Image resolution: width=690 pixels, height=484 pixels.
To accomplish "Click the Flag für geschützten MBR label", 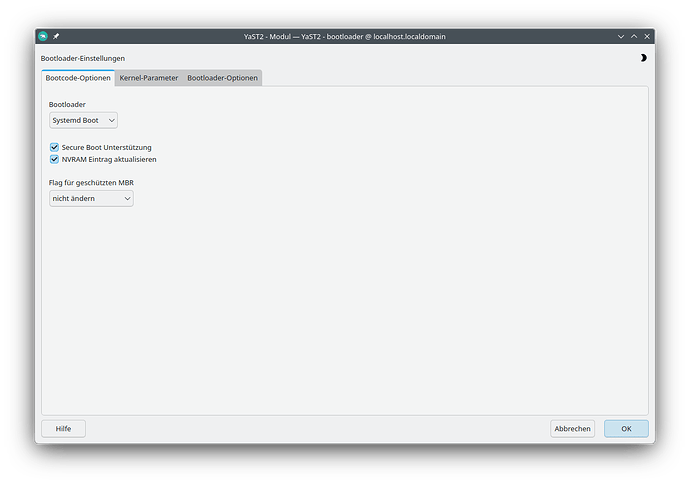I will 91,183.
